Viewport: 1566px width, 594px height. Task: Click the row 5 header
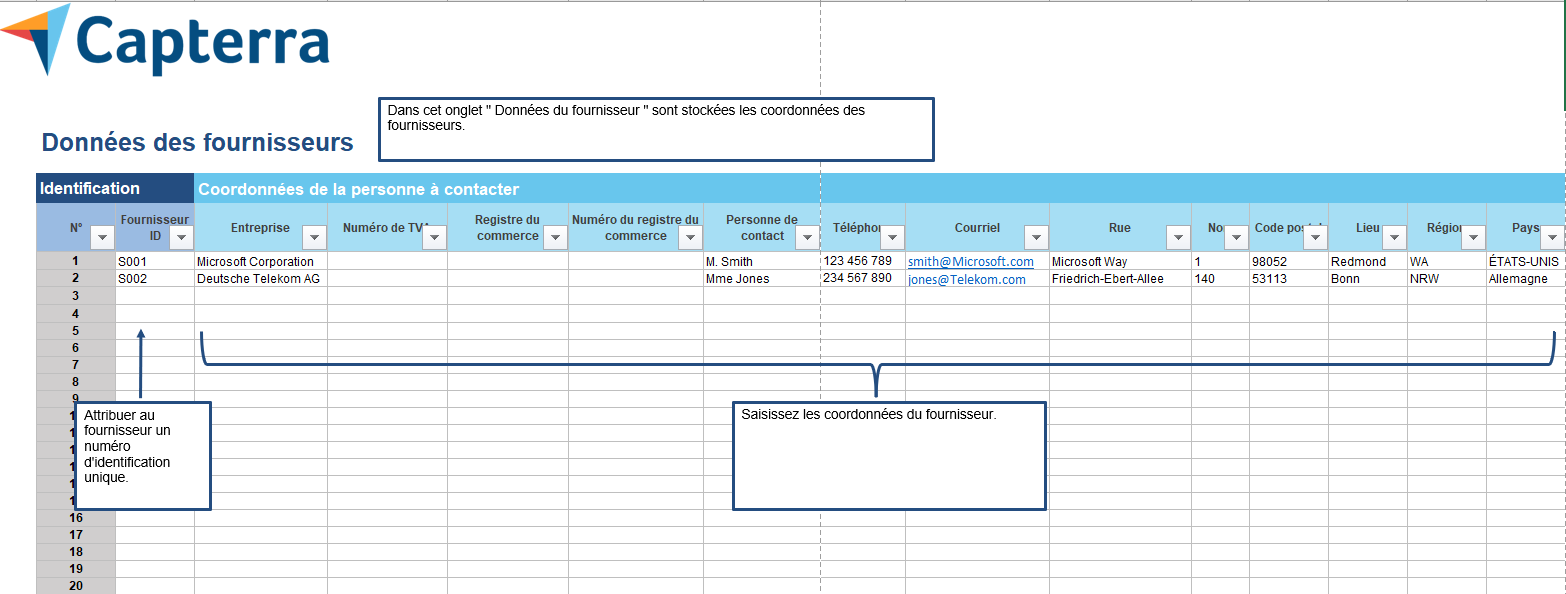point(75,329)
